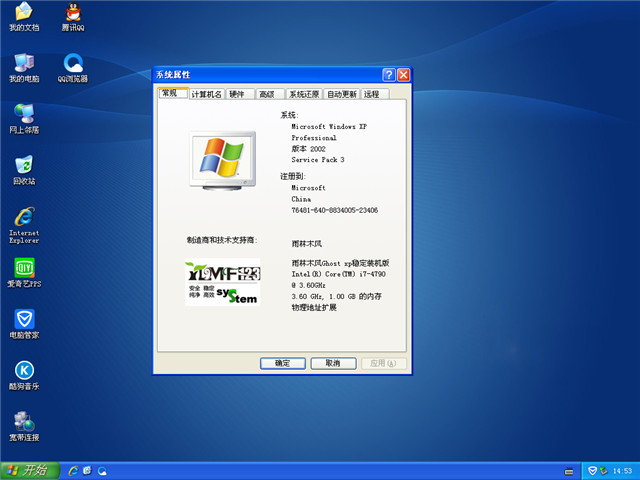Click the 雨林木风Ghost xp稳定装机版 text
The width and height of the screenshot is (640, 480).
[340, 263]
